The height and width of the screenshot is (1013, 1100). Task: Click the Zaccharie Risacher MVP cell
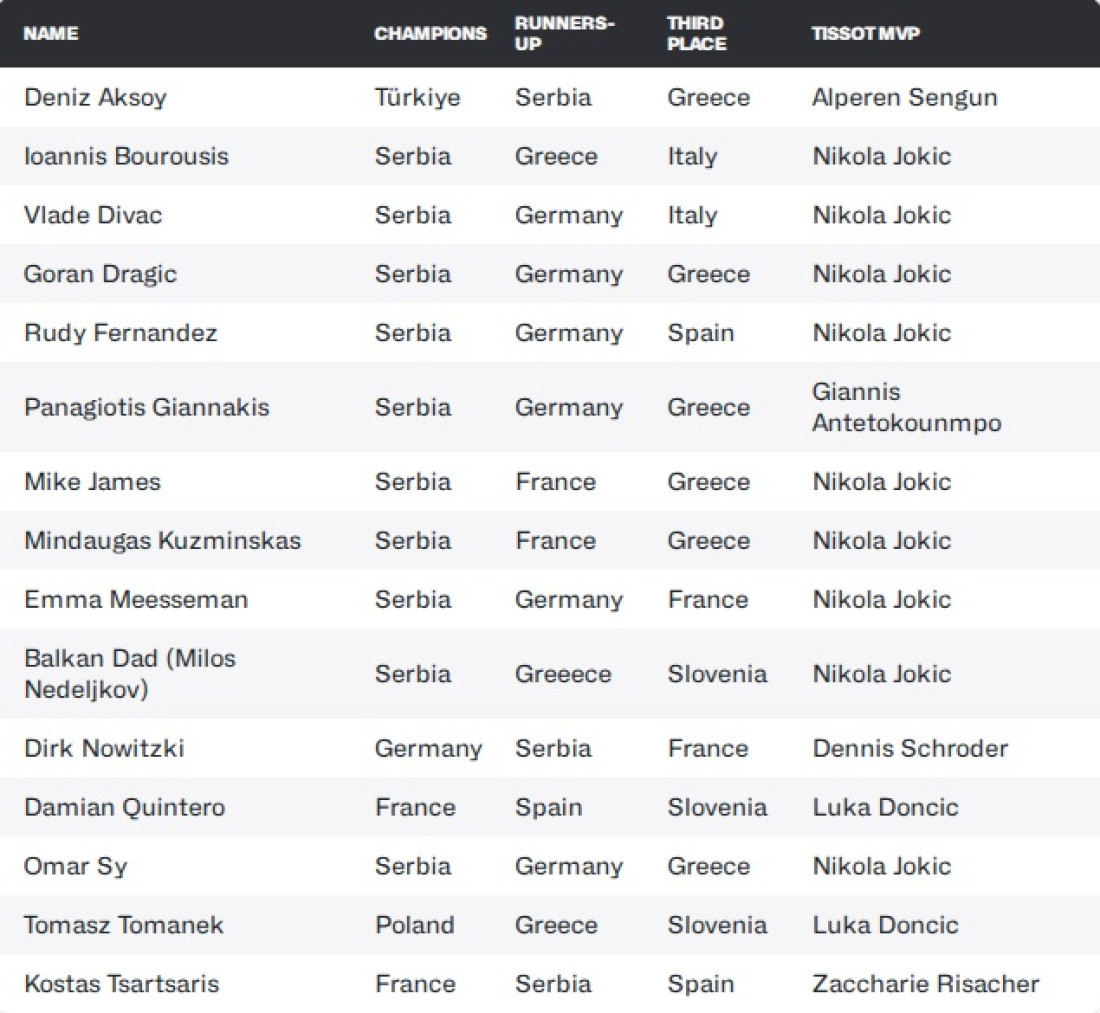[x=926, y=984]
